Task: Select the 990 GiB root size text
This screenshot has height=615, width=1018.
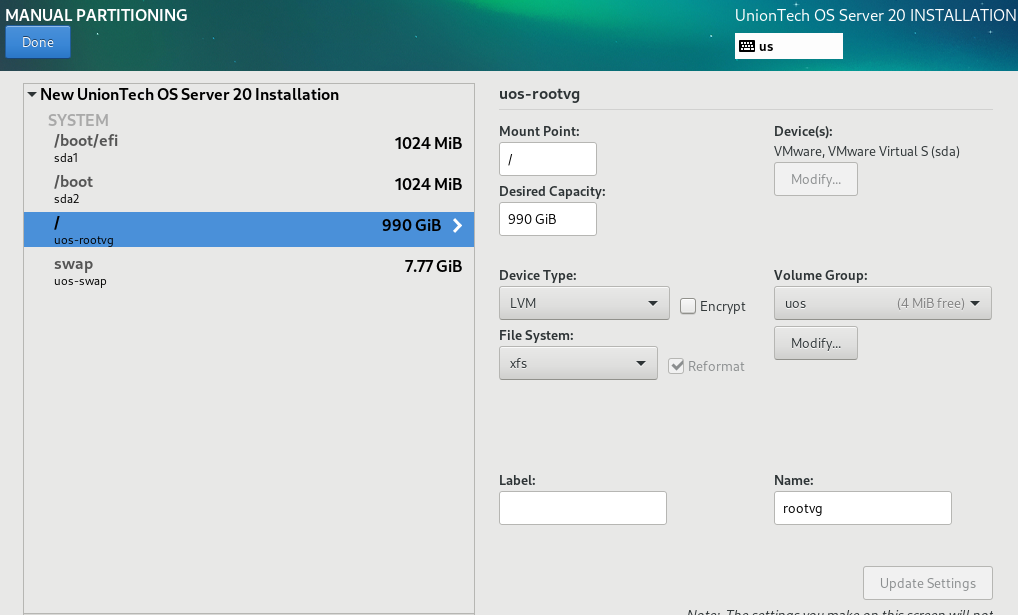Action: 411,225
